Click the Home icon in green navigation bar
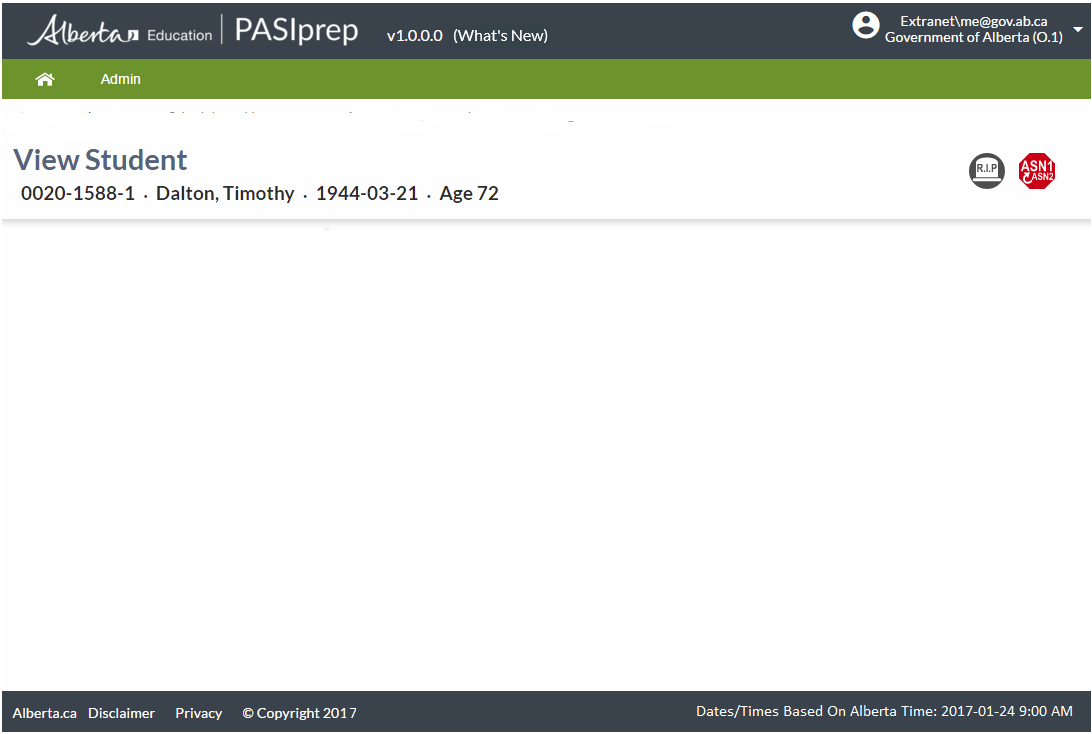Screen dimensions: 1092x734 45,79
